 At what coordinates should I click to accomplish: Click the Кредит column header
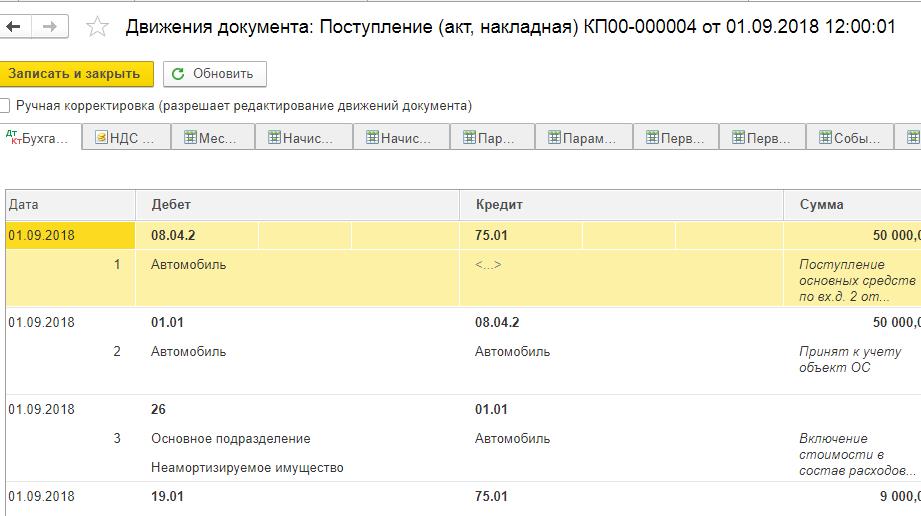[x=499, y=205]
